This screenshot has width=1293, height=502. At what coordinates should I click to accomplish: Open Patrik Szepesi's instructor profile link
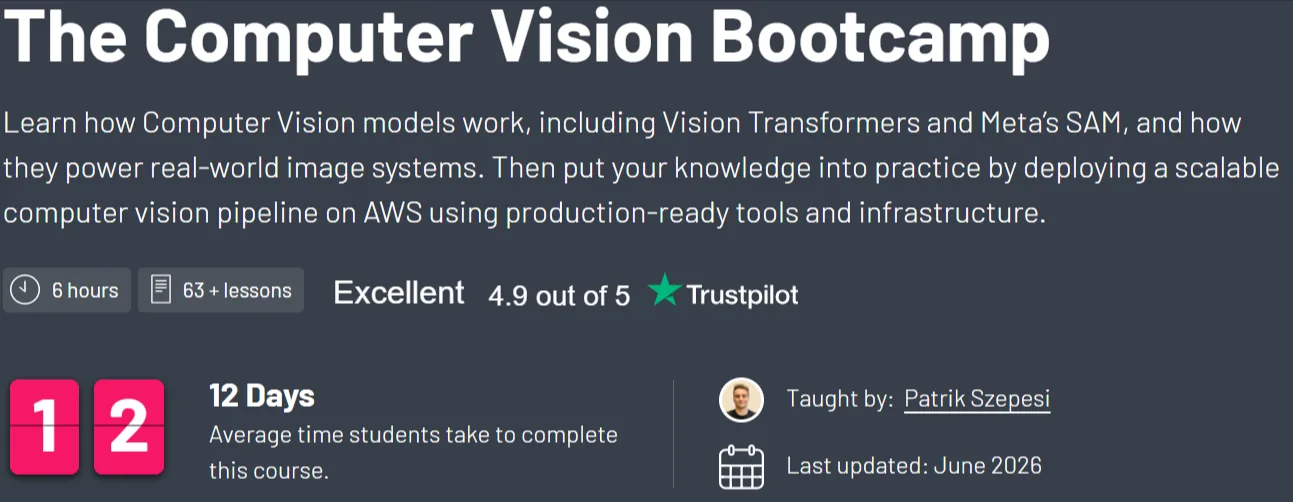coord(977,399)
